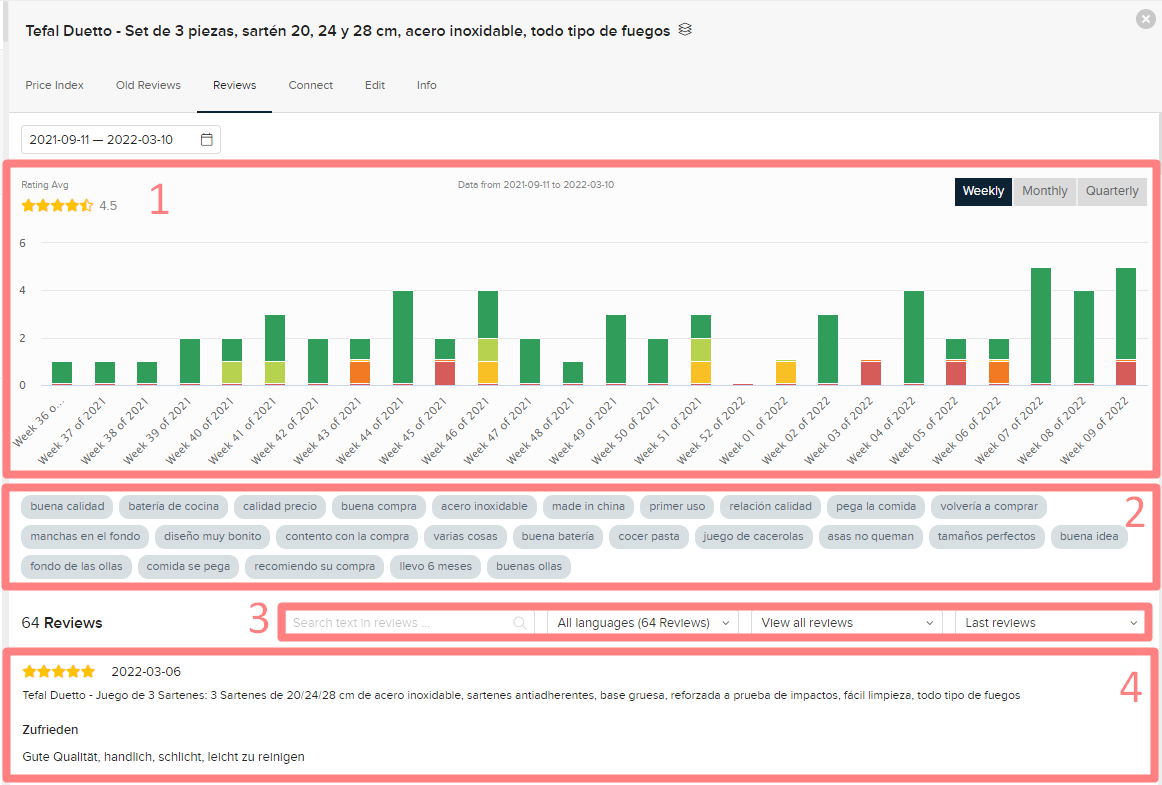Click the search text in reviews field
The height and width of the screenshot is (785, 1162).
click(400, 623)
